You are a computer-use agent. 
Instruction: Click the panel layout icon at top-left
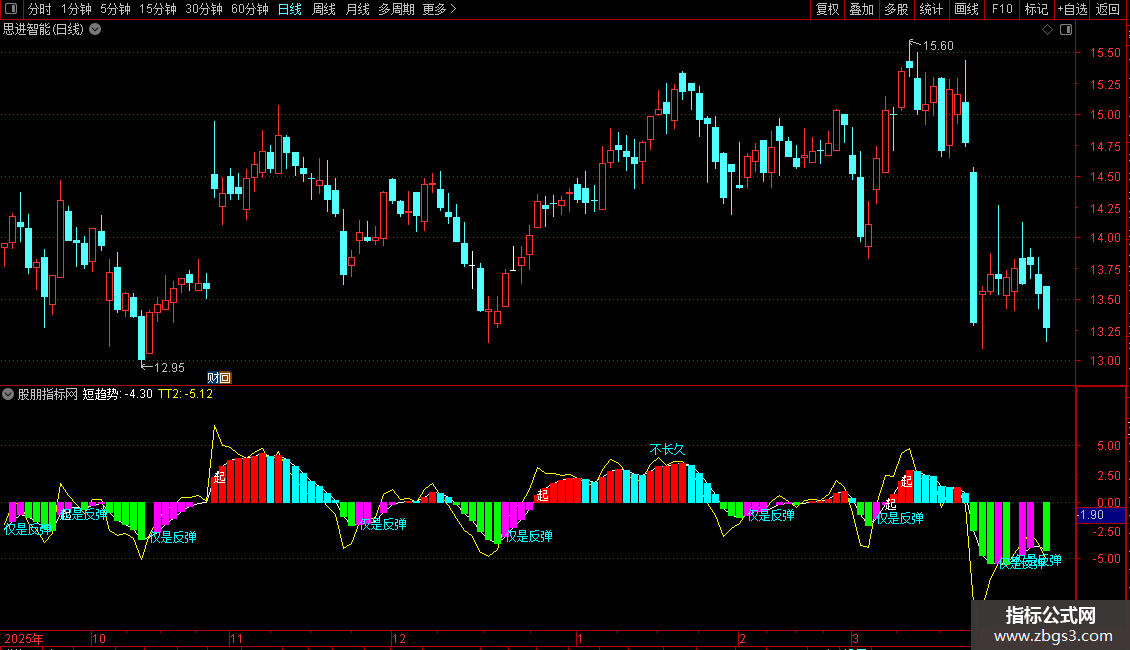coord(11,9)
